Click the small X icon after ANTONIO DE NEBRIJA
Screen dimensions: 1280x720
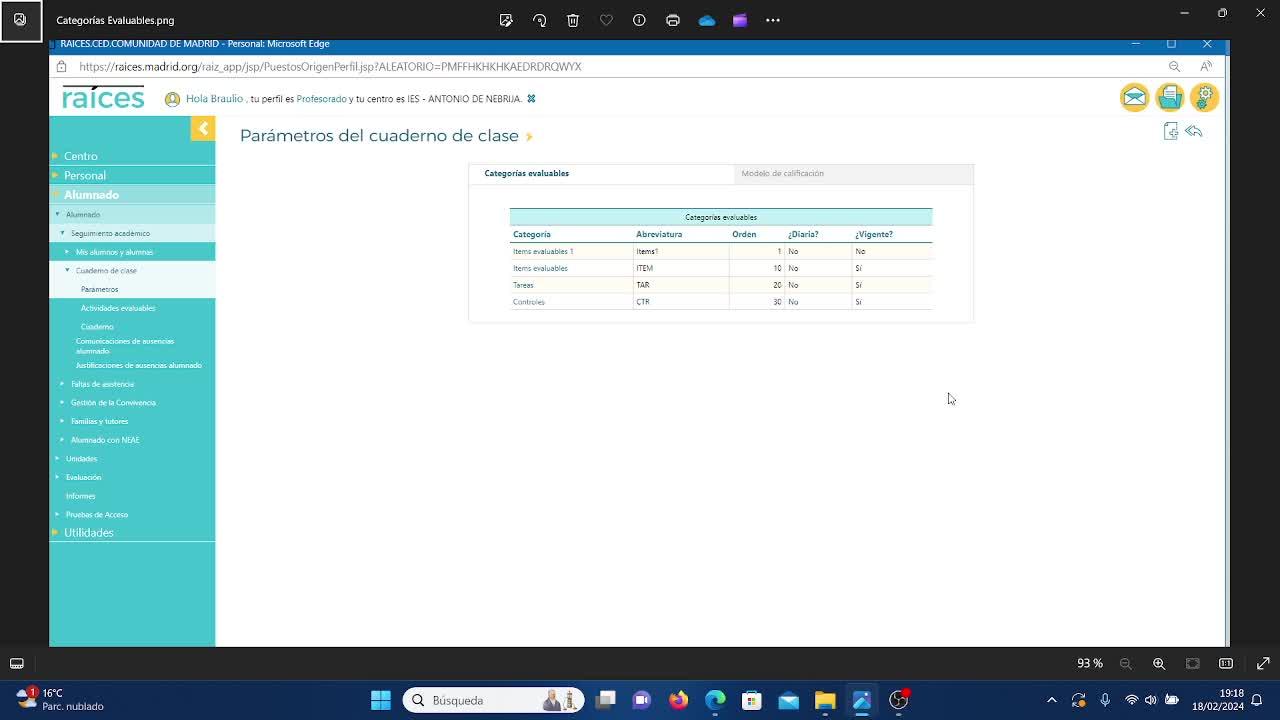point(531,99)
